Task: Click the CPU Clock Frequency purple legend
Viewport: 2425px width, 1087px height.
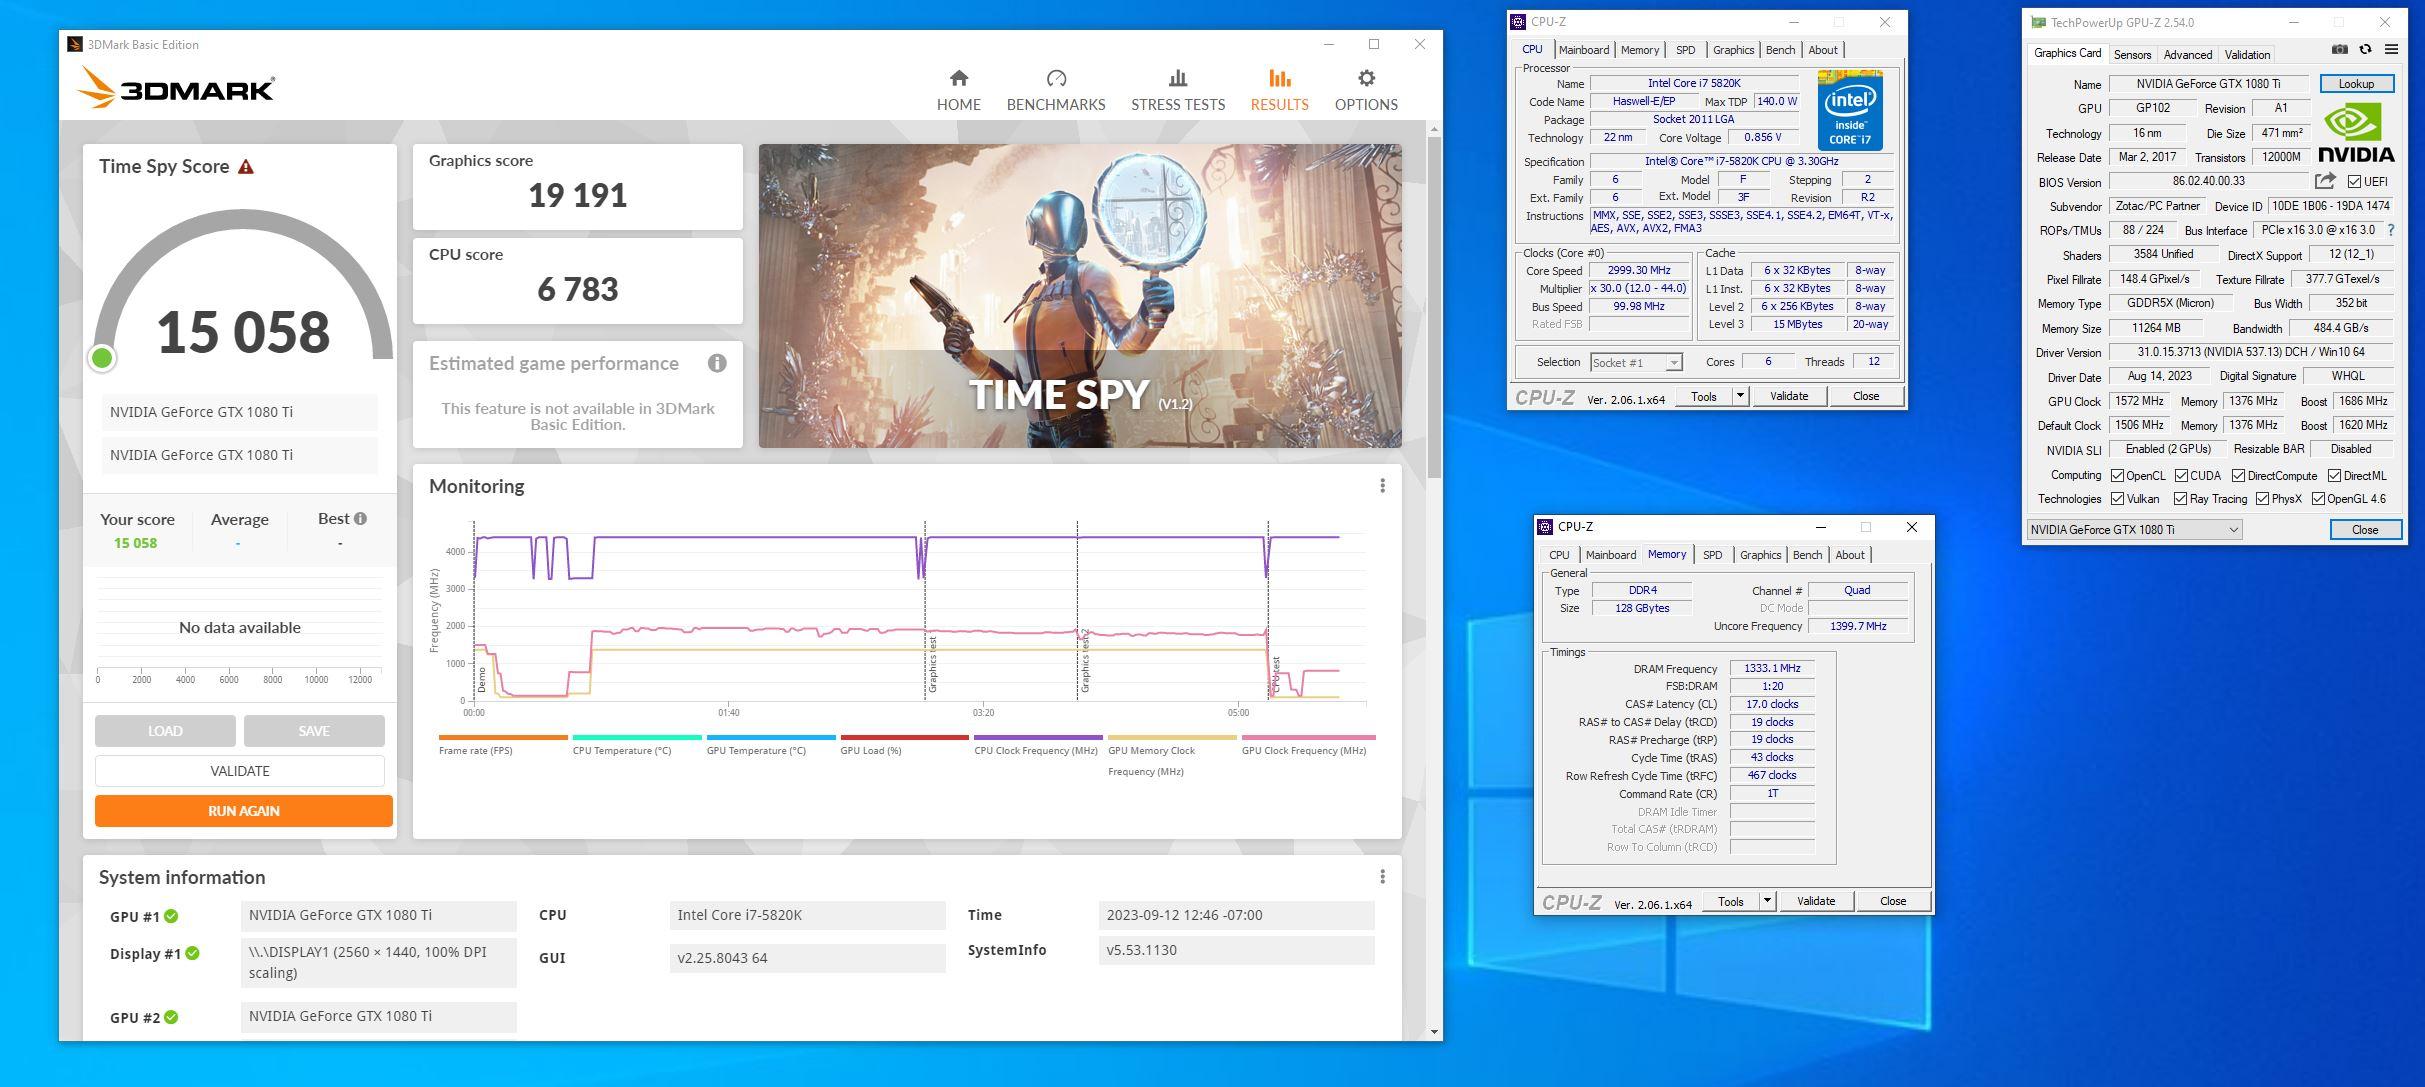Action: pos(1036,746)
